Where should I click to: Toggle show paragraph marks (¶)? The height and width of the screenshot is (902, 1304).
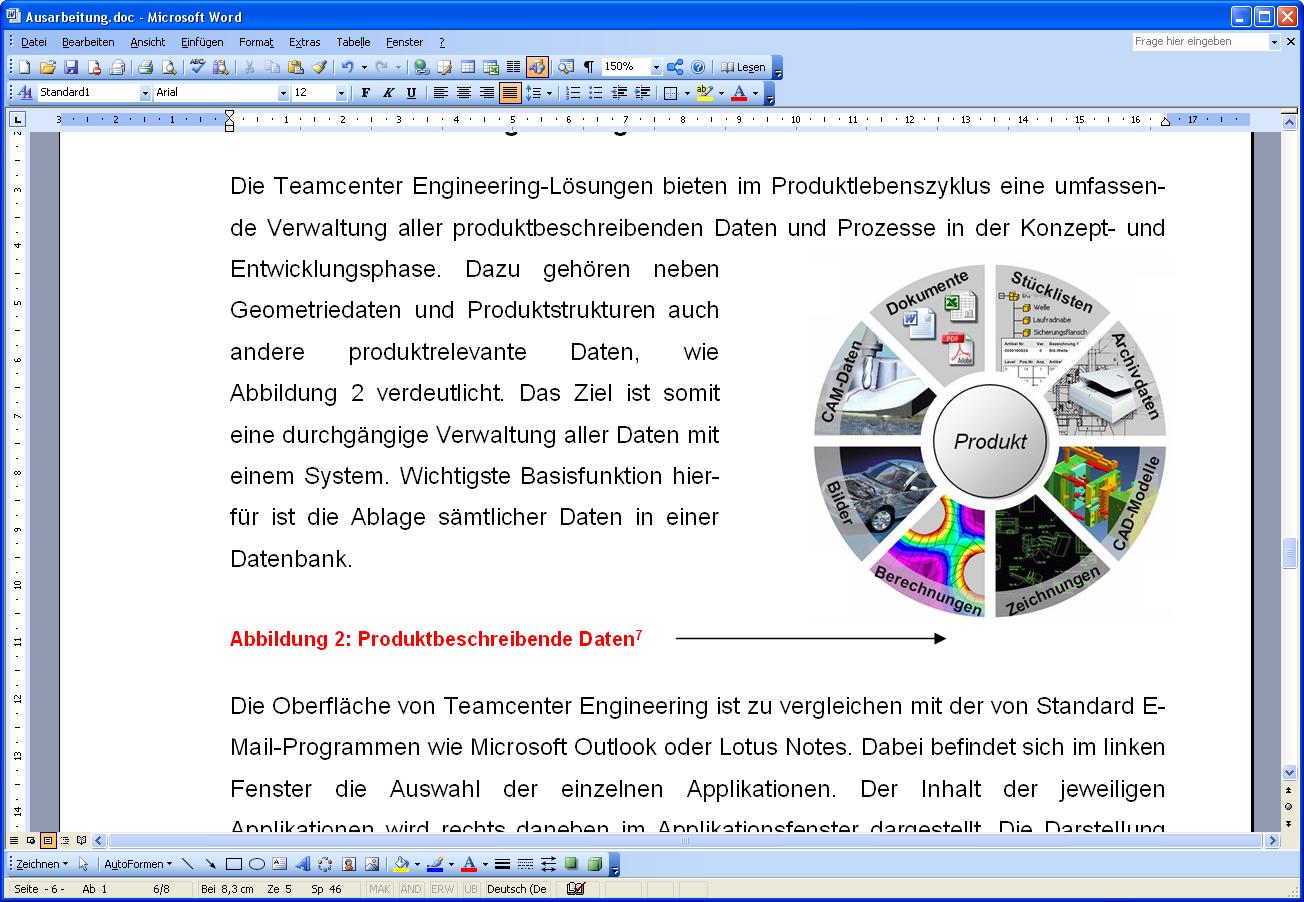tap(589, 67)
